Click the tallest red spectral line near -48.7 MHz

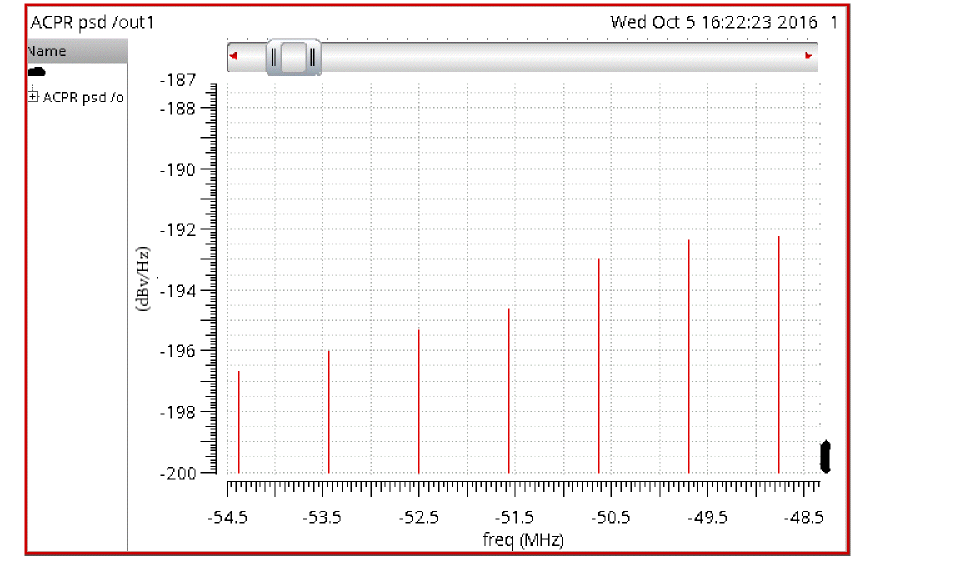pyautogui.click(x=778, y=355)
